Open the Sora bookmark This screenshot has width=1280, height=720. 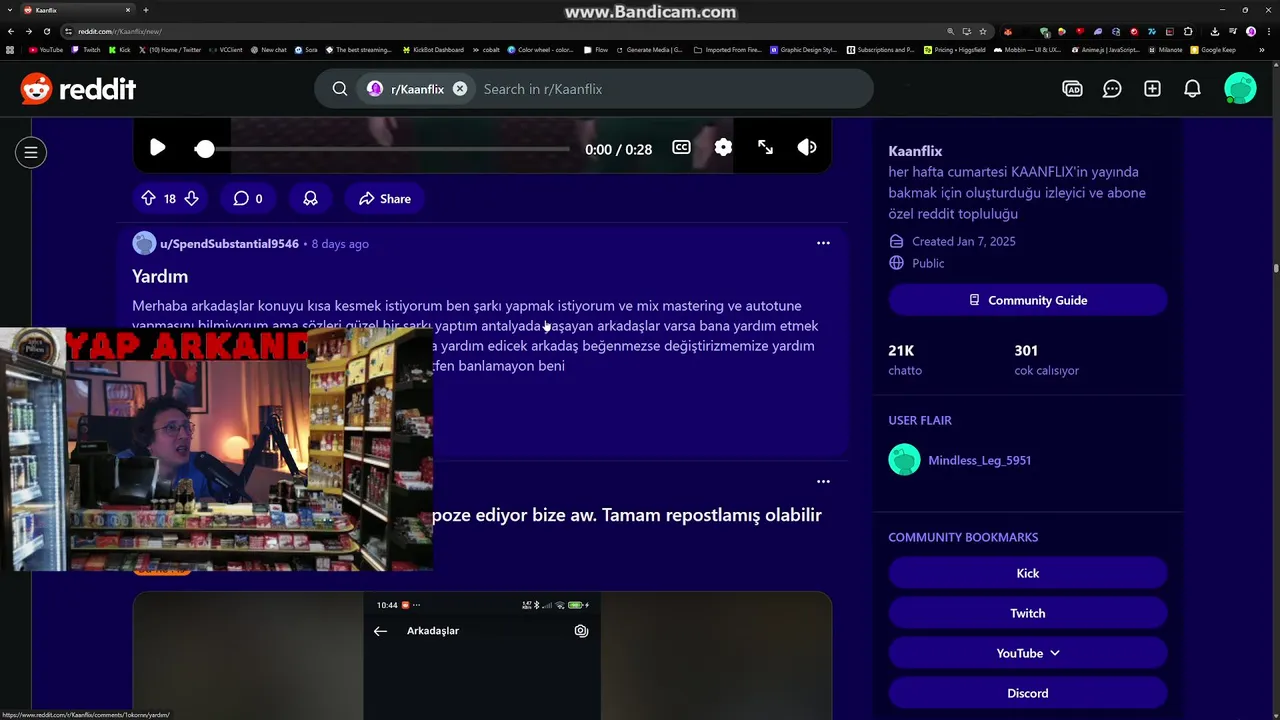(x=306, y=50)
